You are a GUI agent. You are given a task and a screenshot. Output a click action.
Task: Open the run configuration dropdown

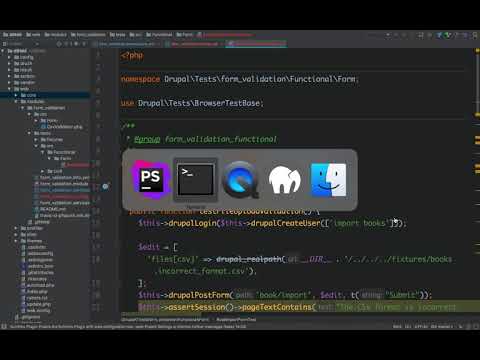(x=388, y=35)
